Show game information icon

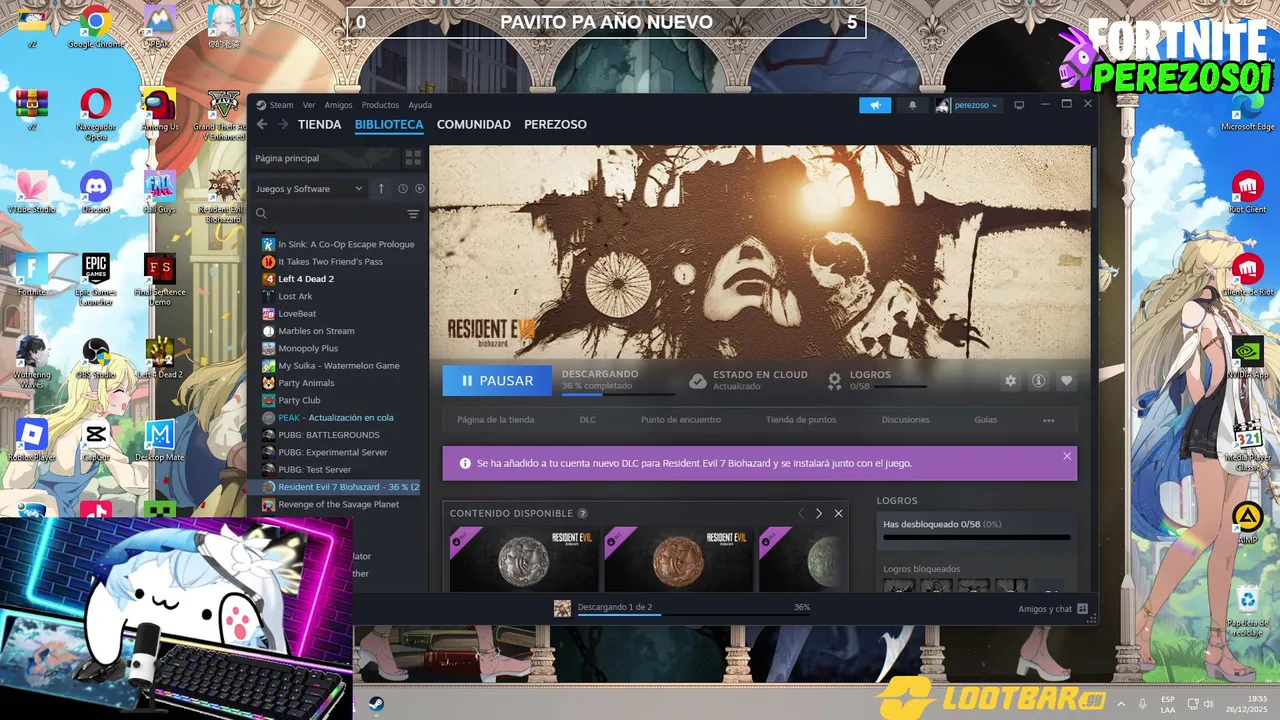click(1038, 381)
